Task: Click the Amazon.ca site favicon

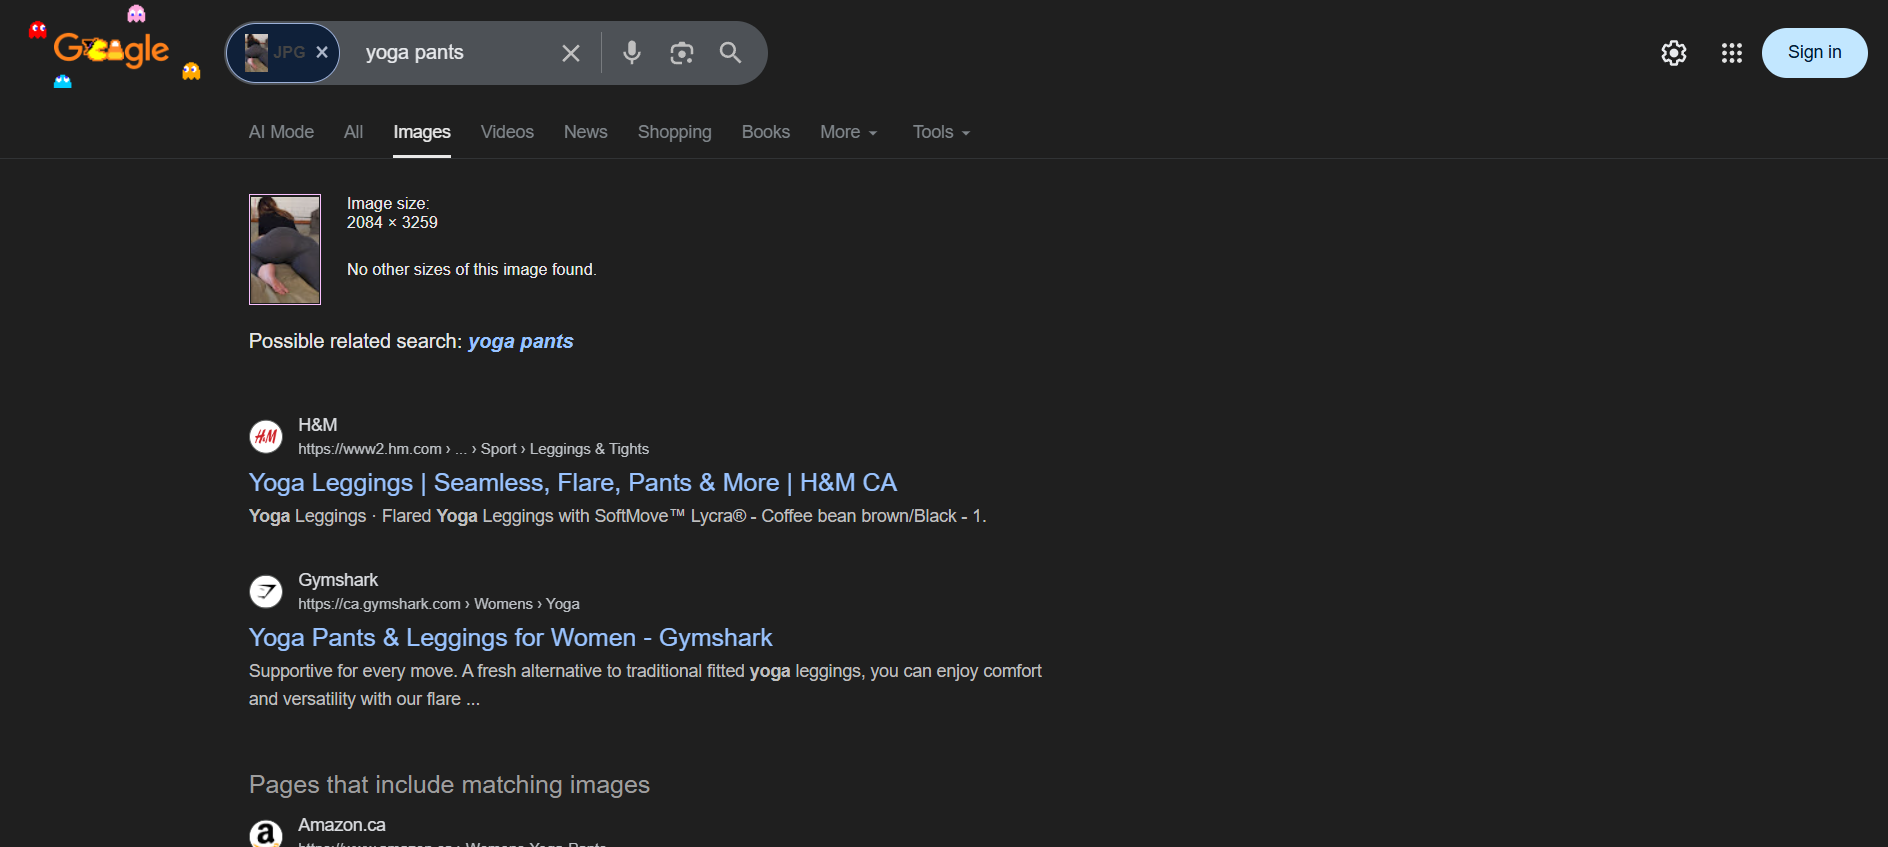Action: click(x=266, y=834)
